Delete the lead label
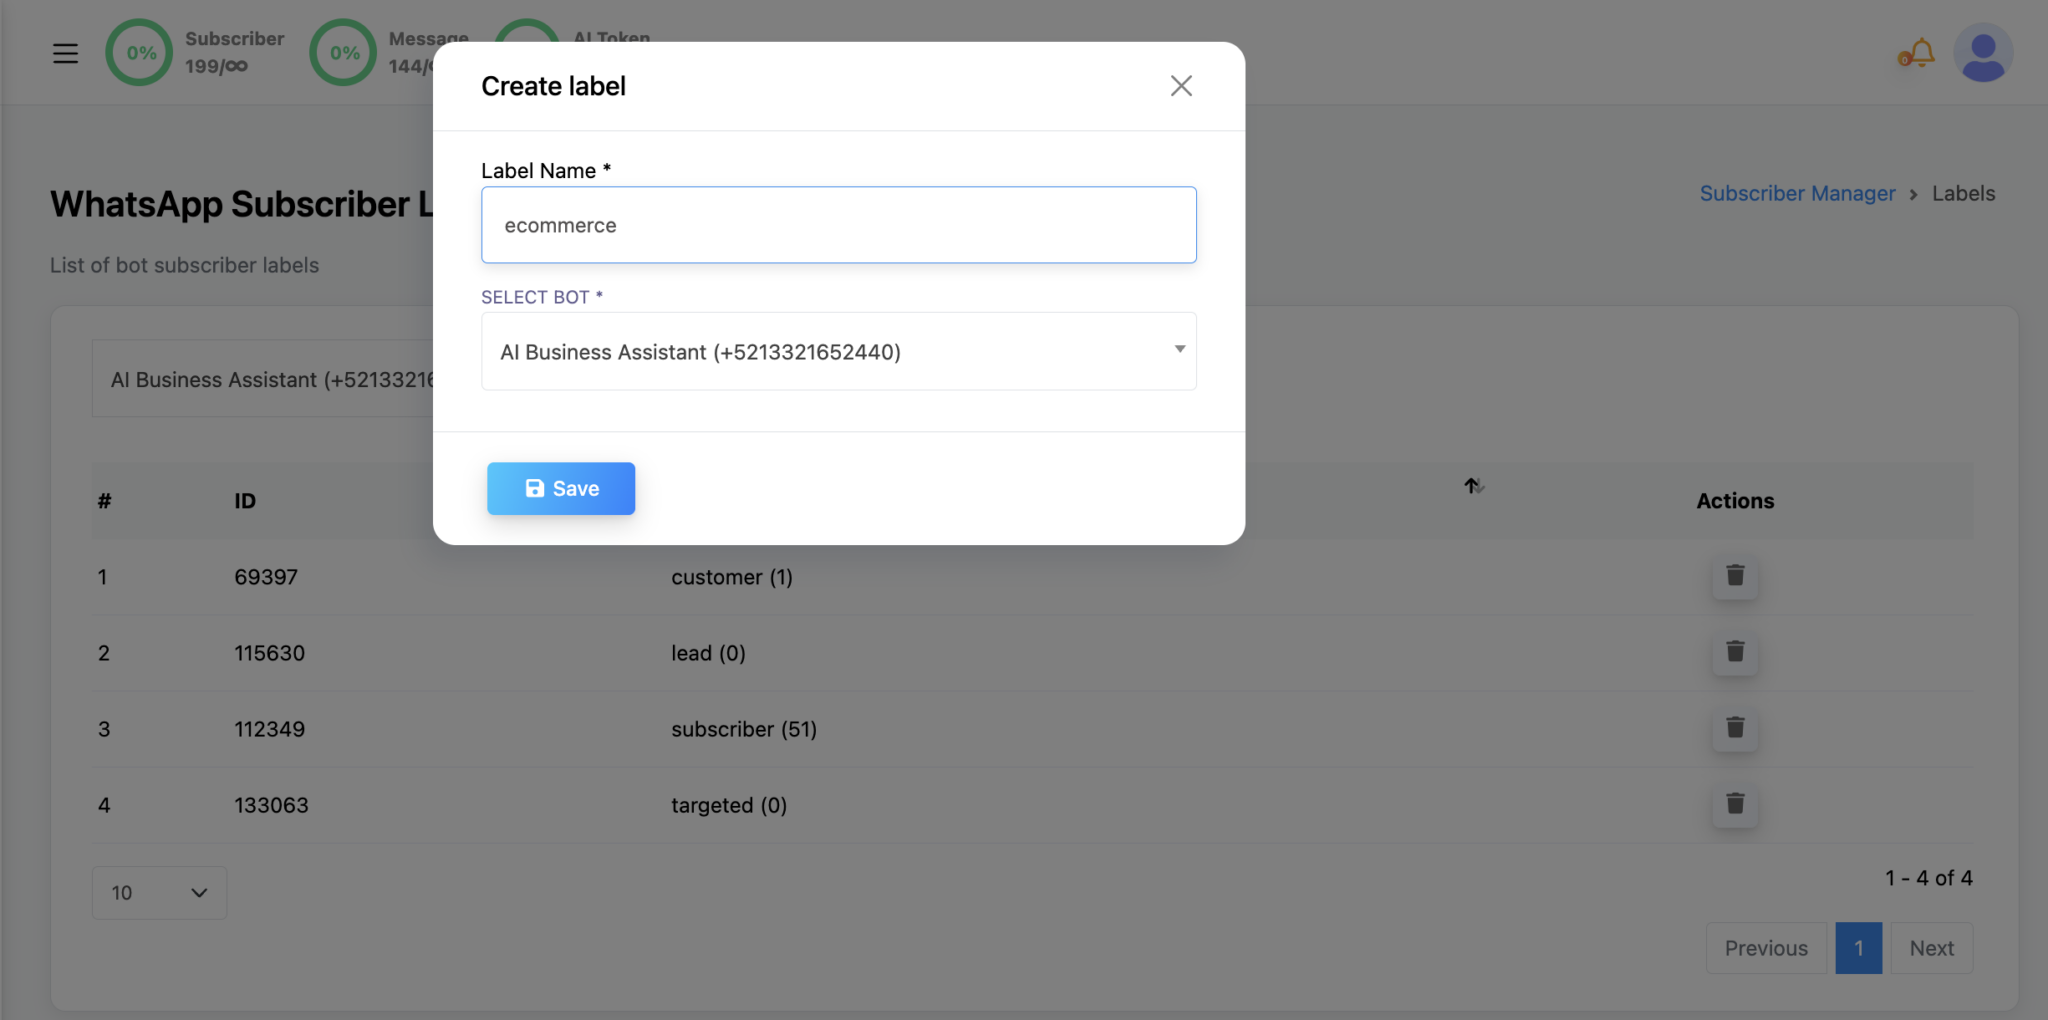 [1735, 652]
